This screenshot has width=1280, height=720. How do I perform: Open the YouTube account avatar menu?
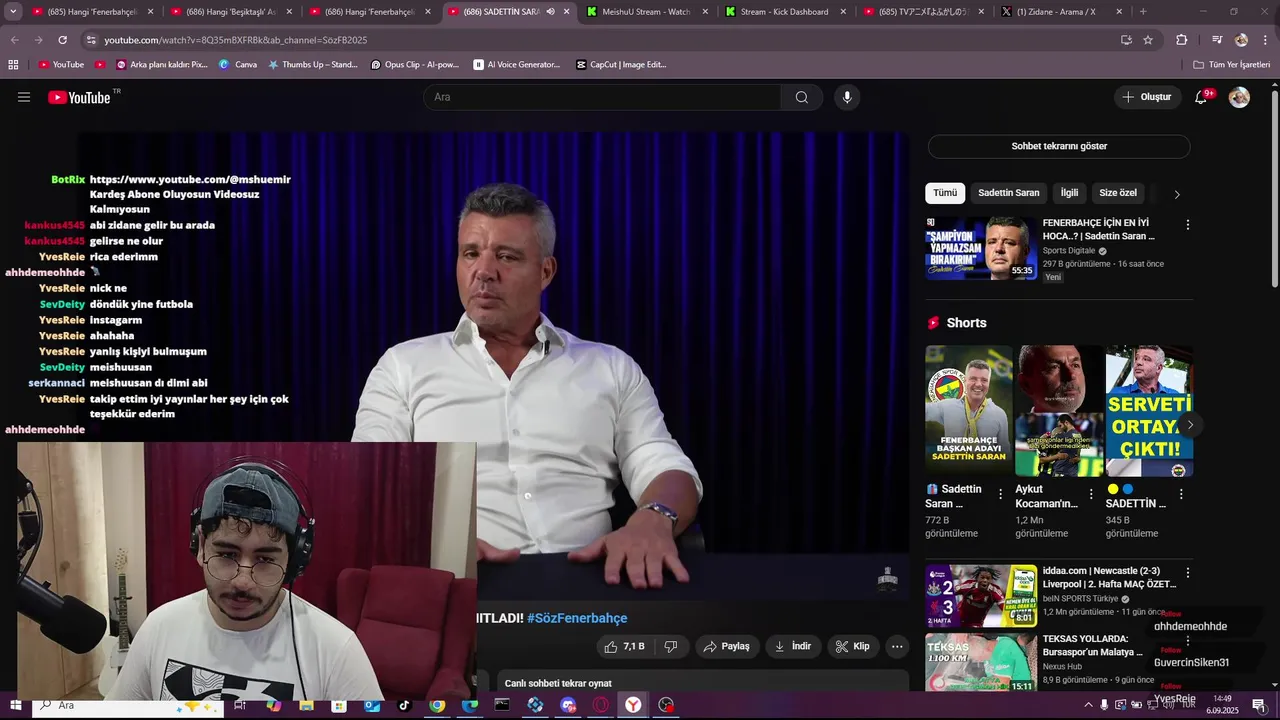1239,97
